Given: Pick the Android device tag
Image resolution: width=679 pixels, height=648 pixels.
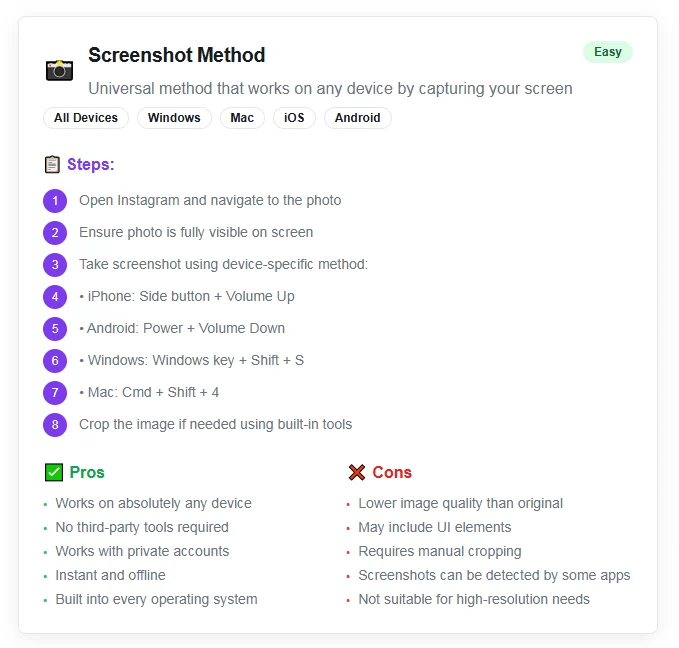Looking at the screenshot, I should tap(358, 118).
